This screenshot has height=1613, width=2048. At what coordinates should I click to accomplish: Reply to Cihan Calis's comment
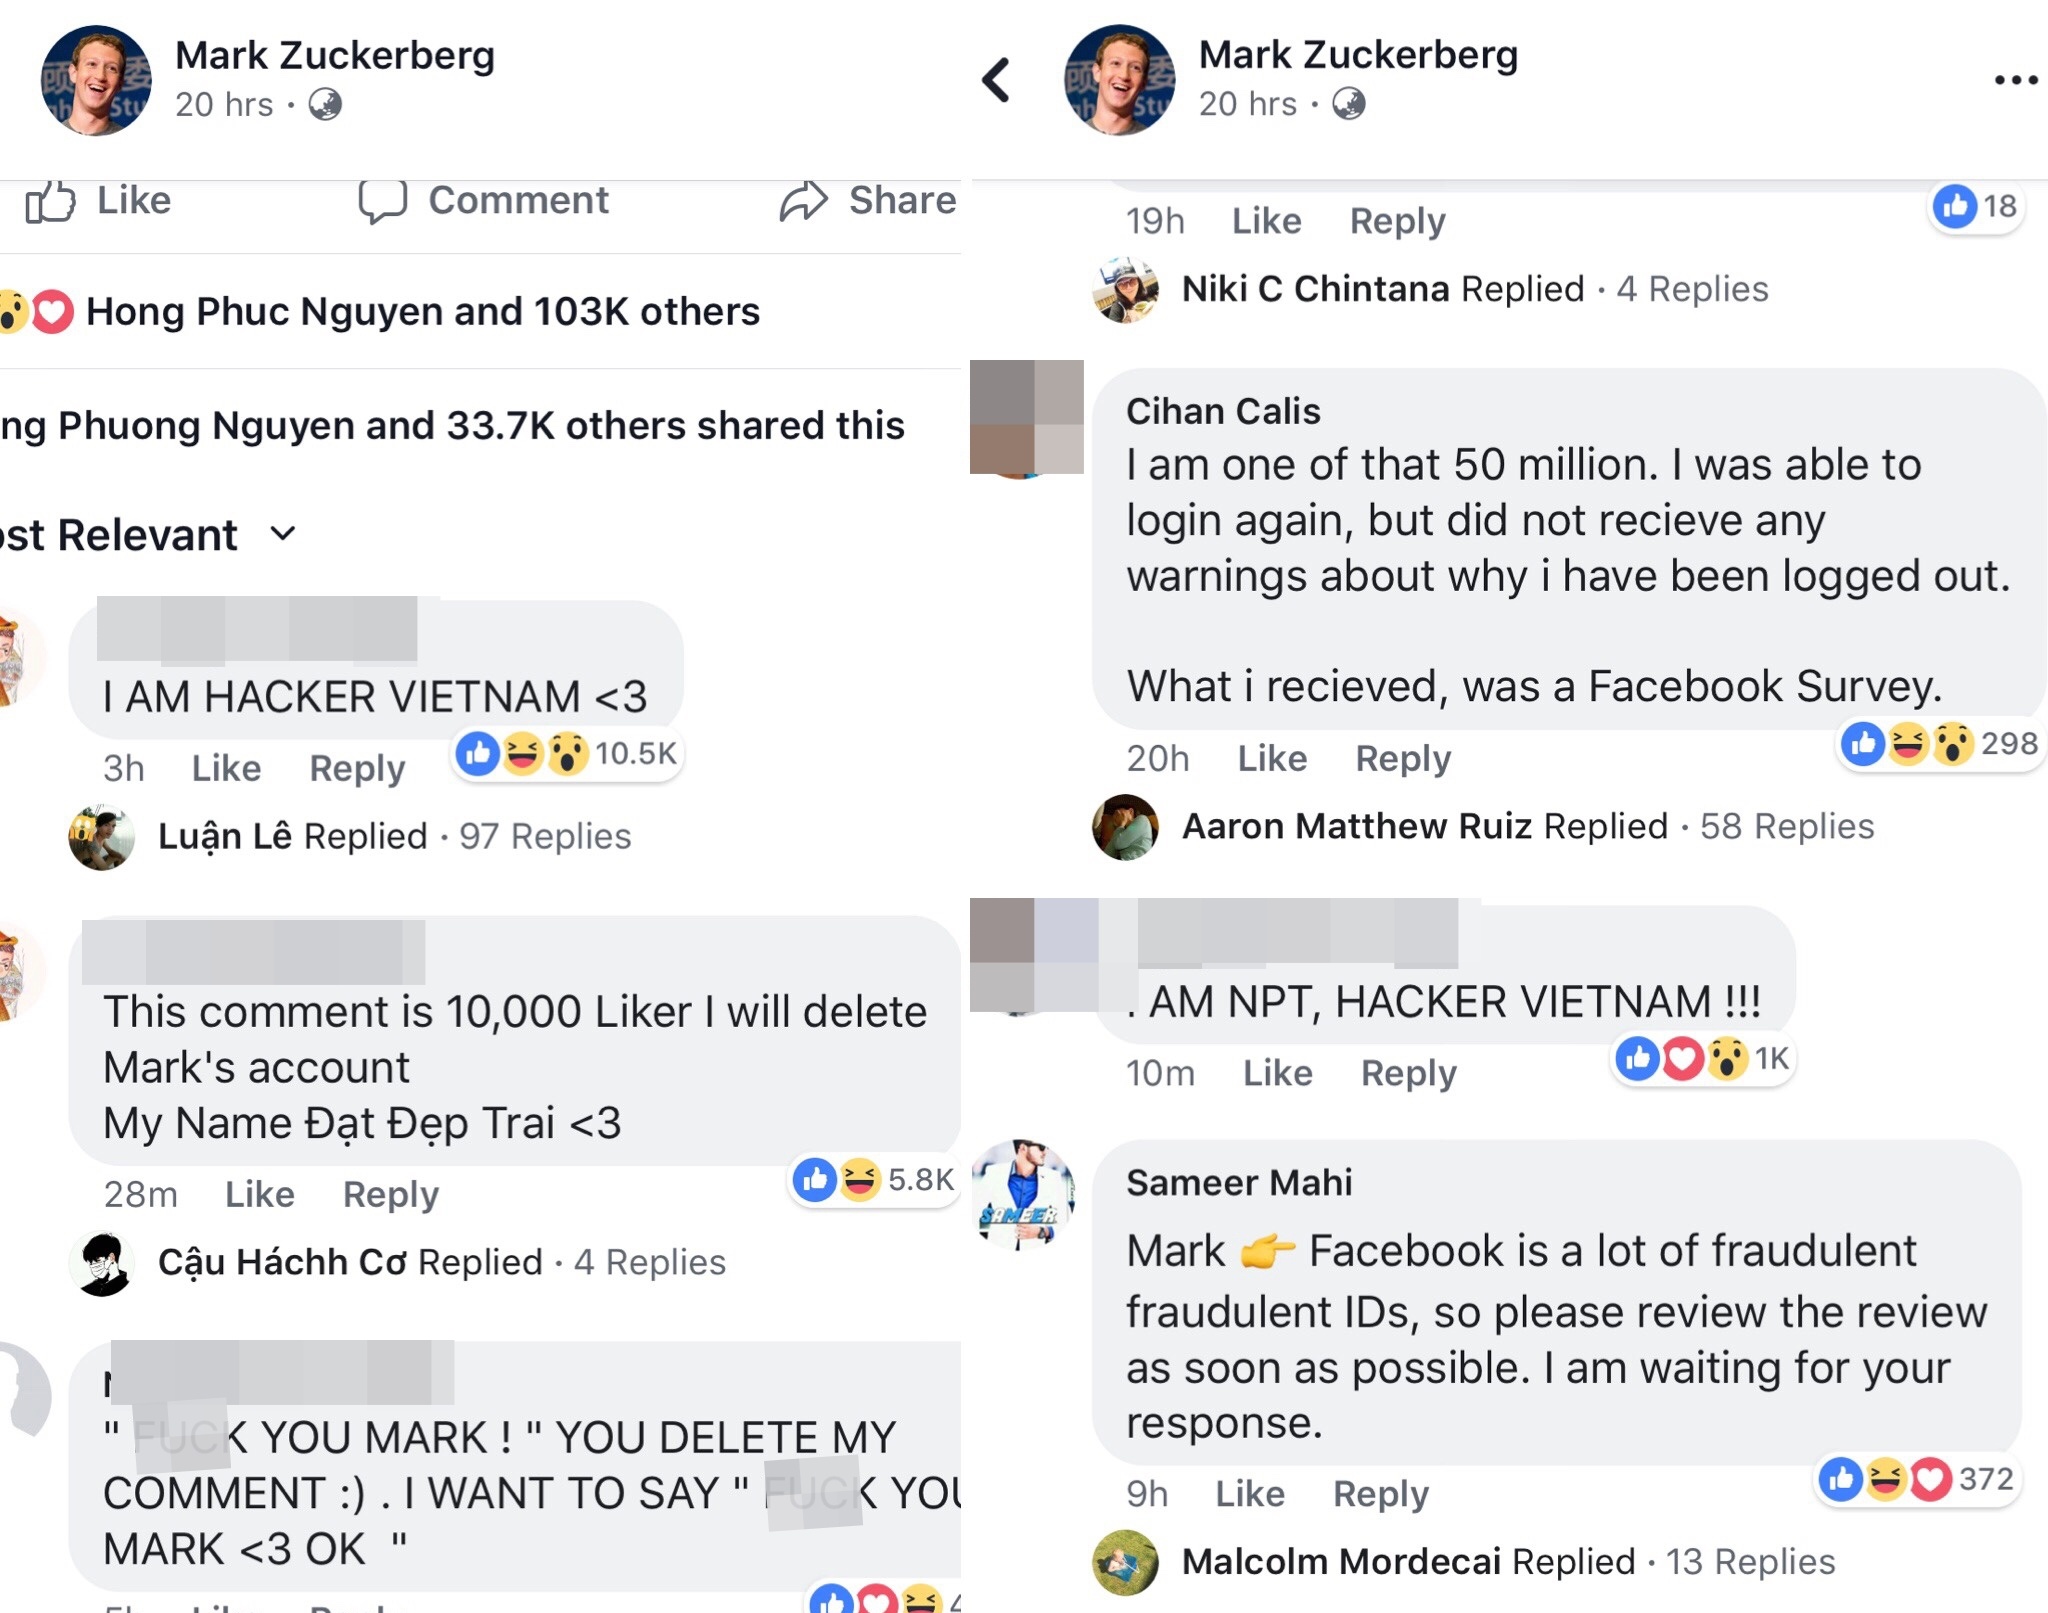pos(1403,758)
